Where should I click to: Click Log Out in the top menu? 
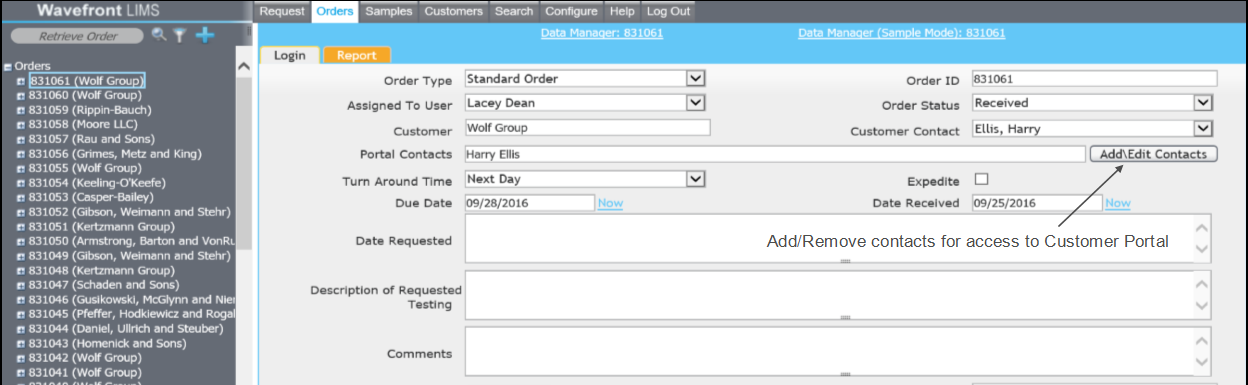click(667, 11)
